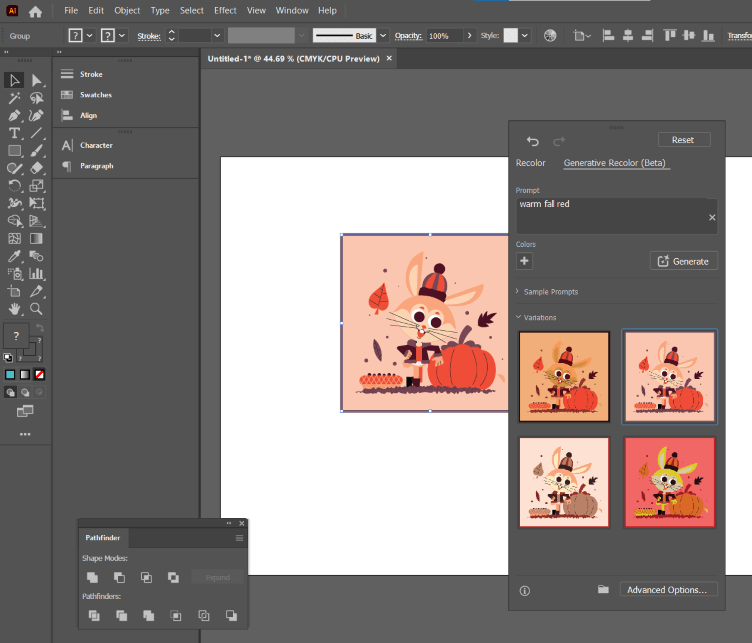752x643 pixels.
Task: Set paint to None swatch
Action: click(x=39, y=375)
